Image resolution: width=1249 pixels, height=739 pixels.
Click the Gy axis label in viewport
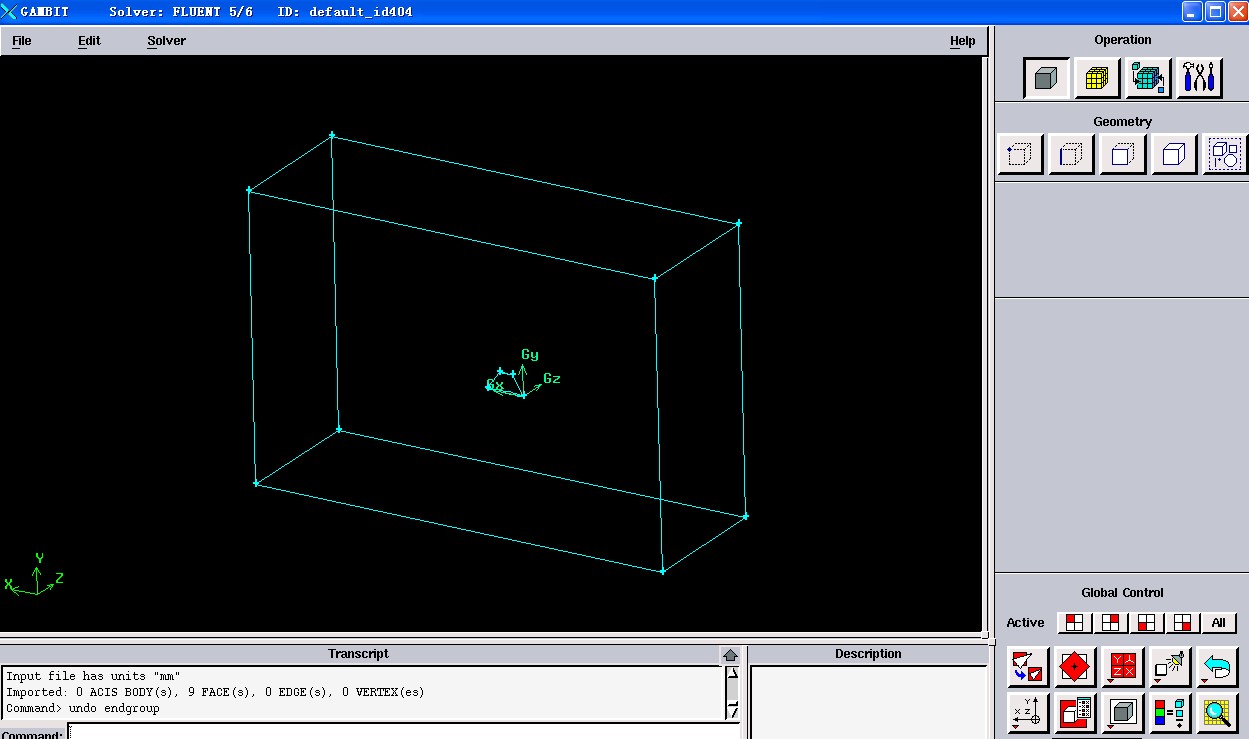point(530,354)
